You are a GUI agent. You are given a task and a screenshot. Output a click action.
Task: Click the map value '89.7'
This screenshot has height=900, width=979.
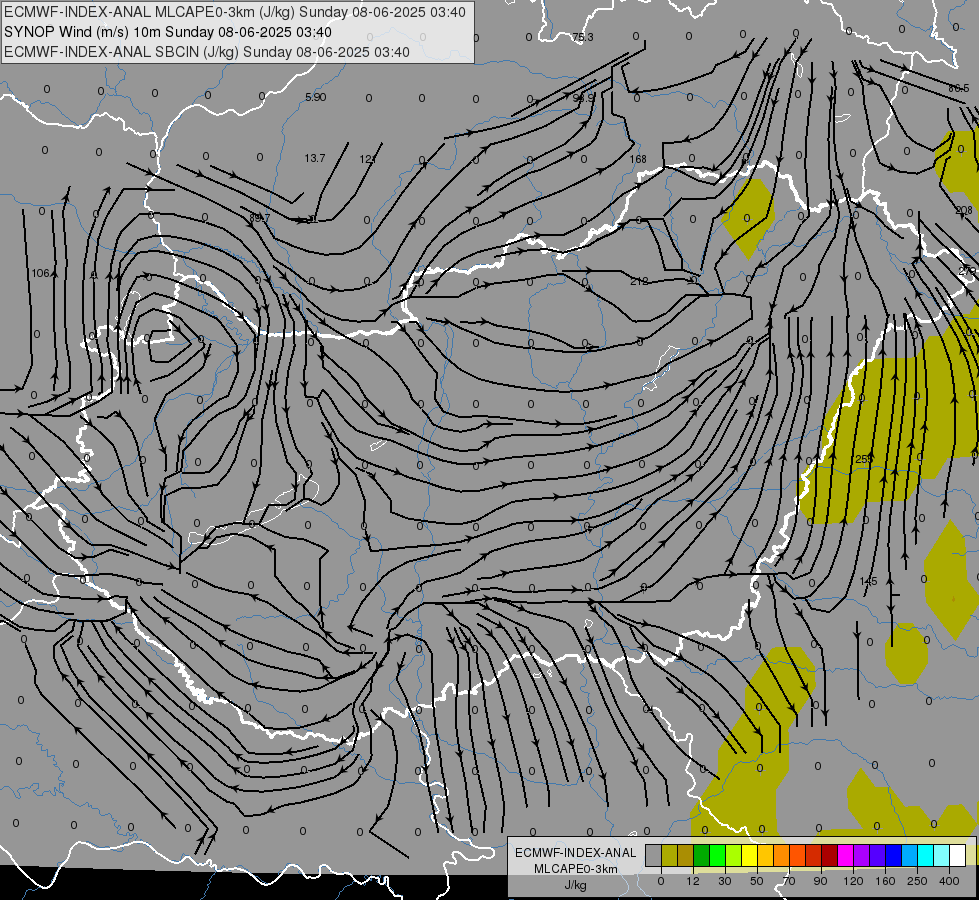pyautogui.click(x=259, y=219)
